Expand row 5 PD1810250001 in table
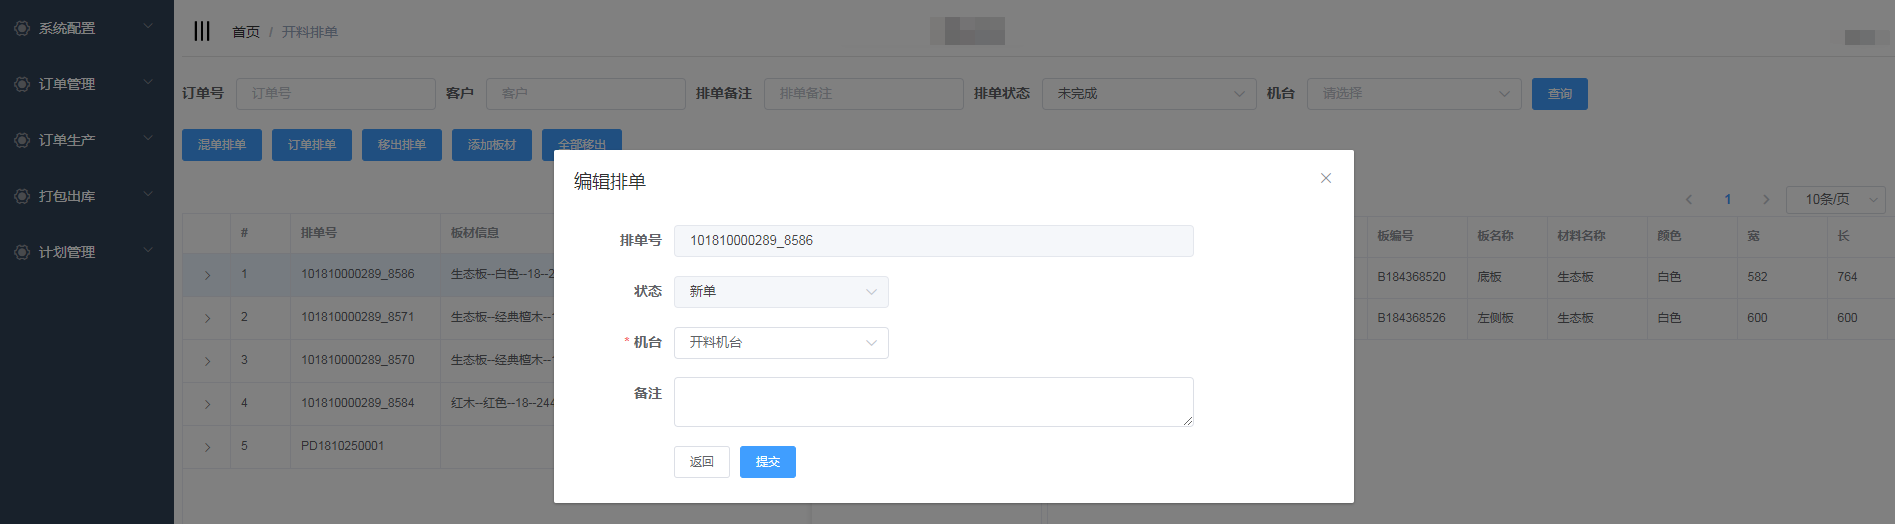Screen dimensions: 1895x524 click(207, 447)
